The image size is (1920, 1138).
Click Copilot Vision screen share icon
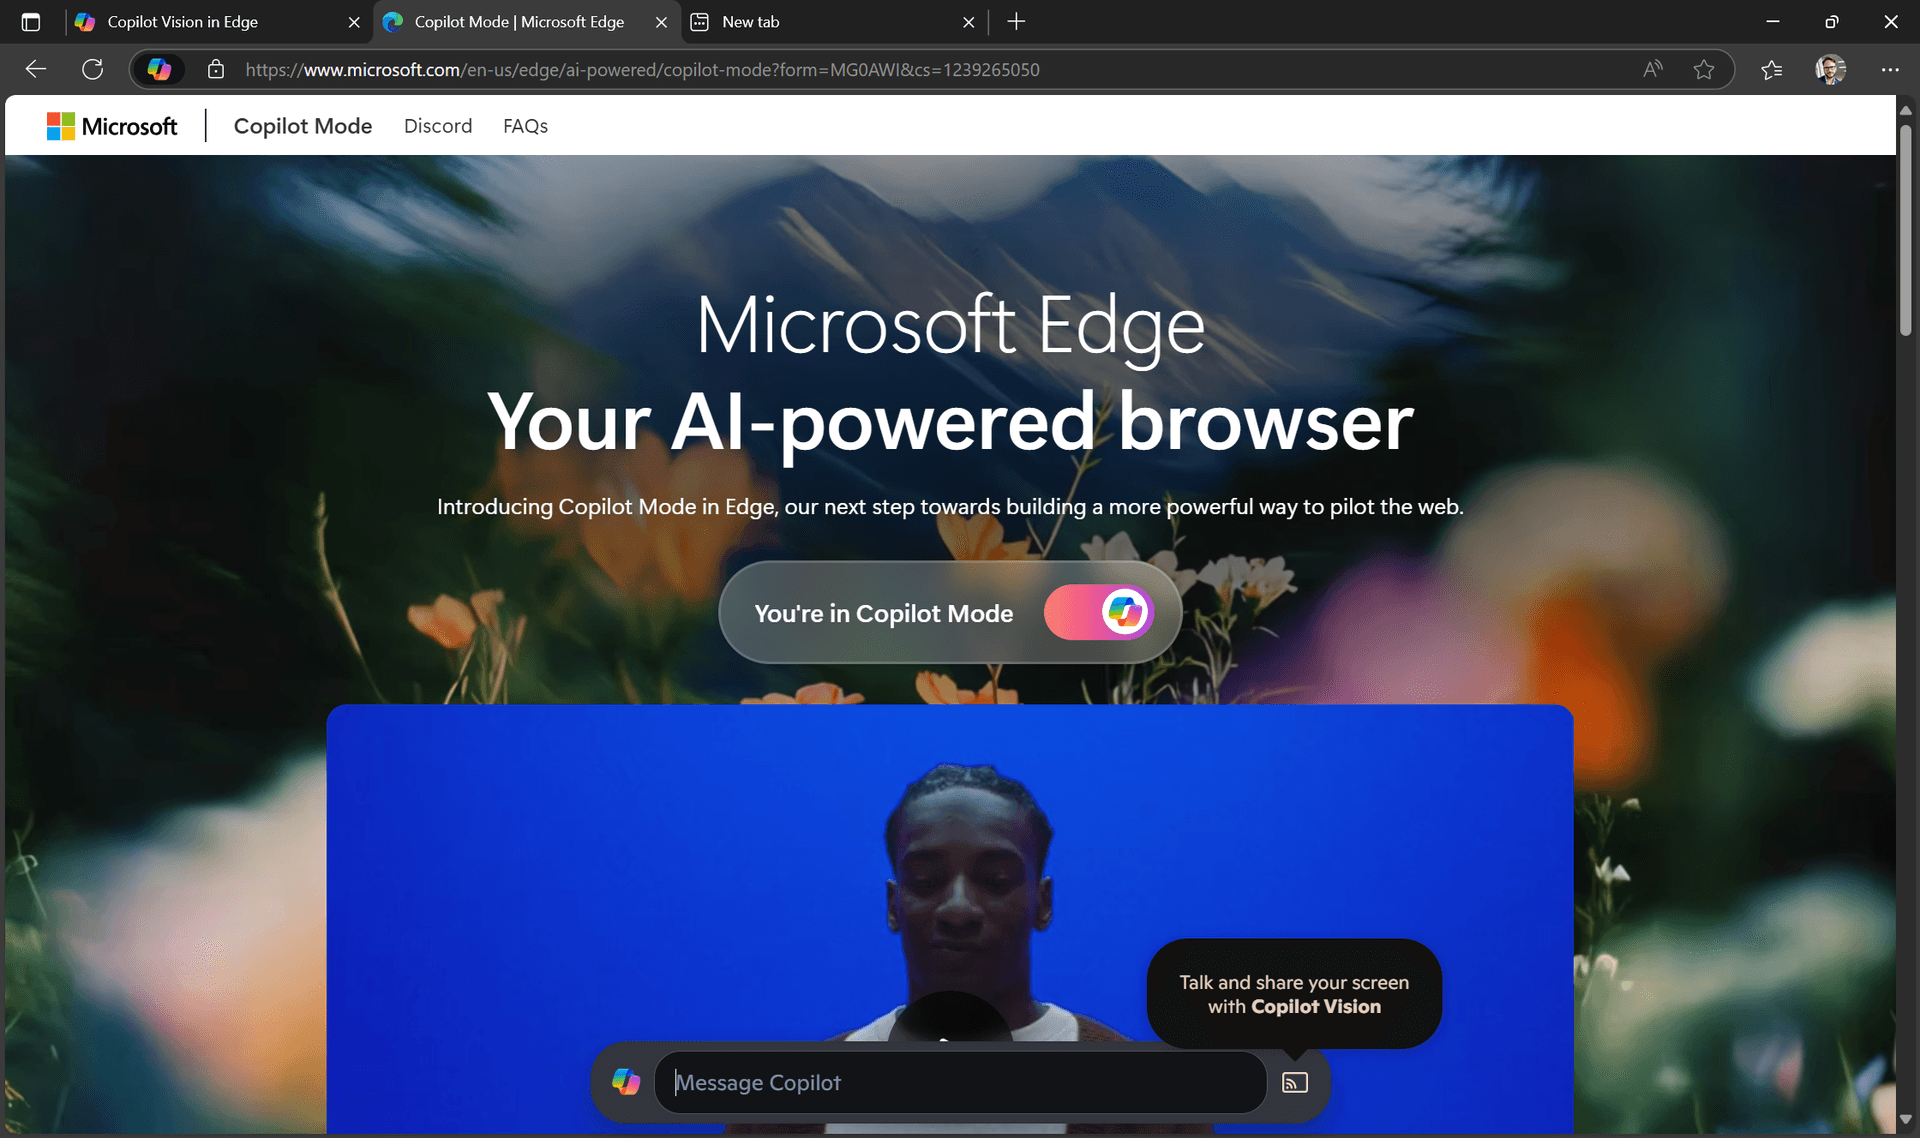[1294, 1083]
